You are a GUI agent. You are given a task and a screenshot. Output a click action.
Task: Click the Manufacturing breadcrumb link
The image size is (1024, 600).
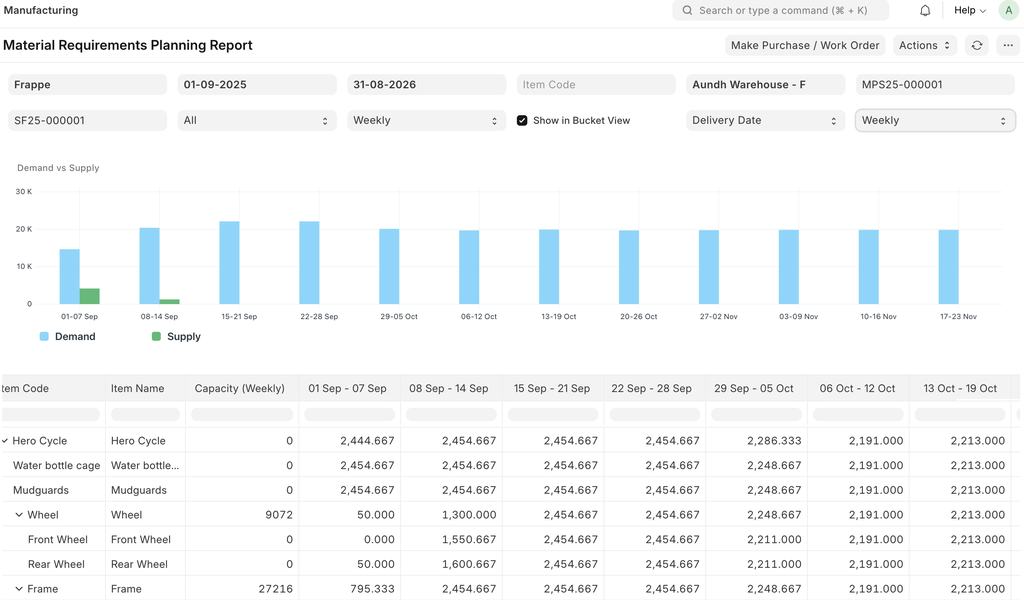point(41,11)
